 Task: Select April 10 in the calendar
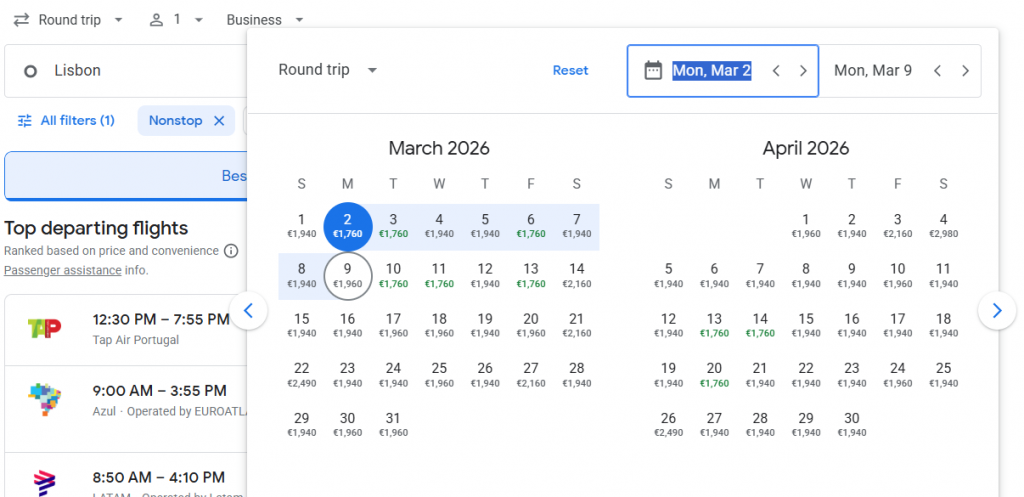pos(898,276)
